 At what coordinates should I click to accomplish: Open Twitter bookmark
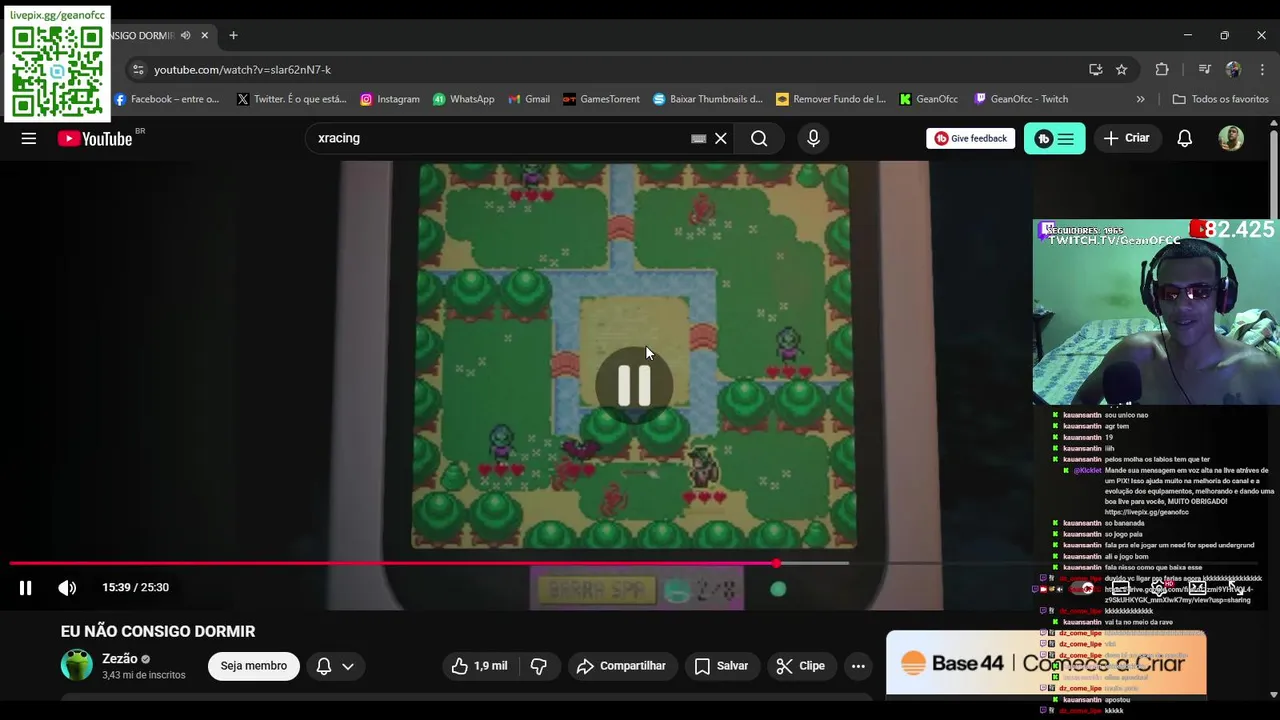tap(292, 99)
